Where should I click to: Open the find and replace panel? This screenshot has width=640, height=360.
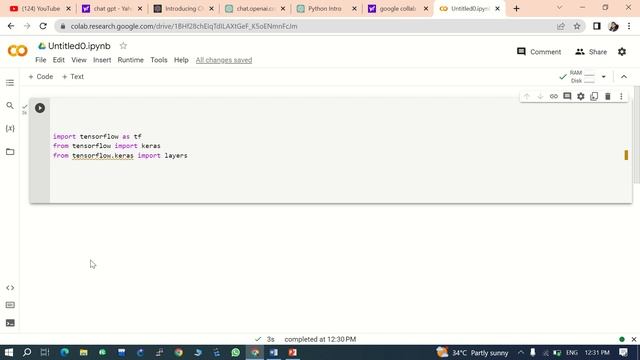tap(10, 106)
